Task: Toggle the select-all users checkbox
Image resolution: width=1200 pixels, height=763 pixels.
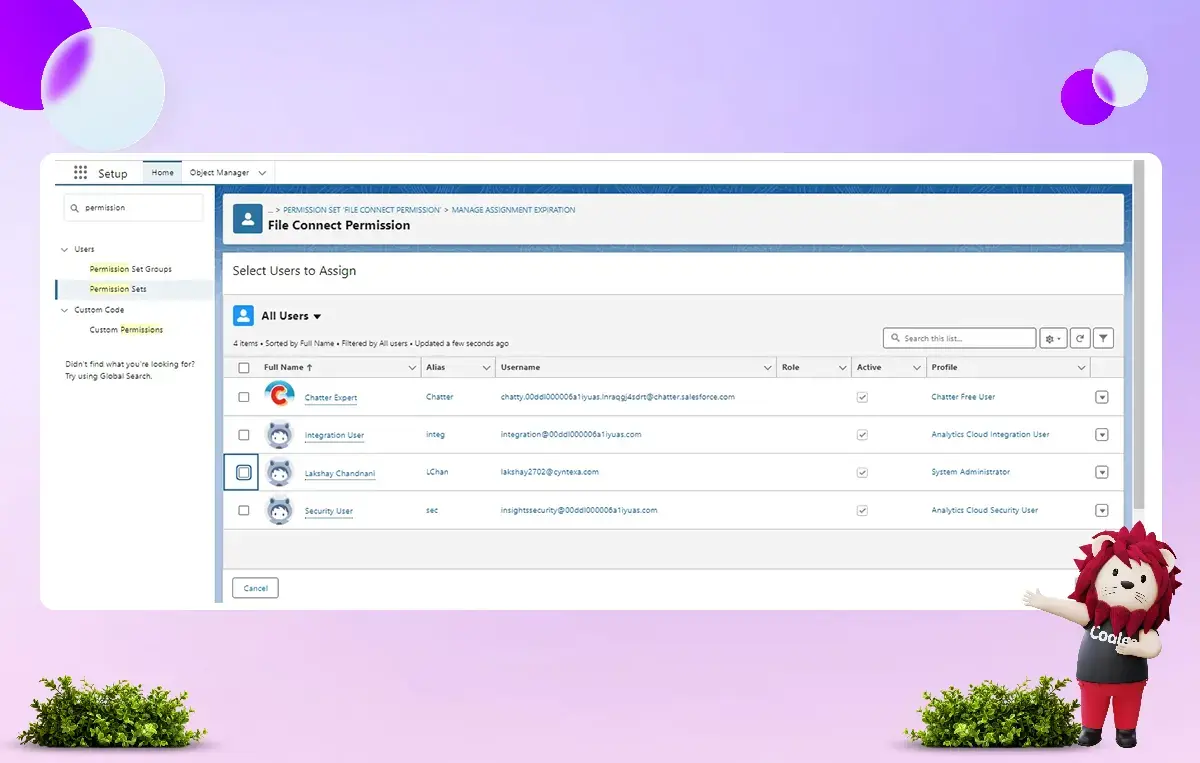Action: tap(244, 368)
